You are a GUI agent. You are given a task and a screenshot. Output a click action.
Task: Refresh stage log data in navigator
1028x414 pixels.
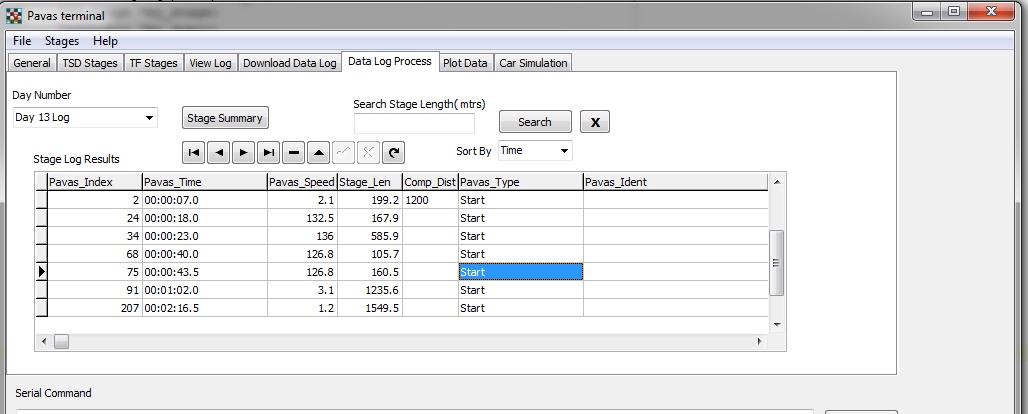[x=394, y=153]
